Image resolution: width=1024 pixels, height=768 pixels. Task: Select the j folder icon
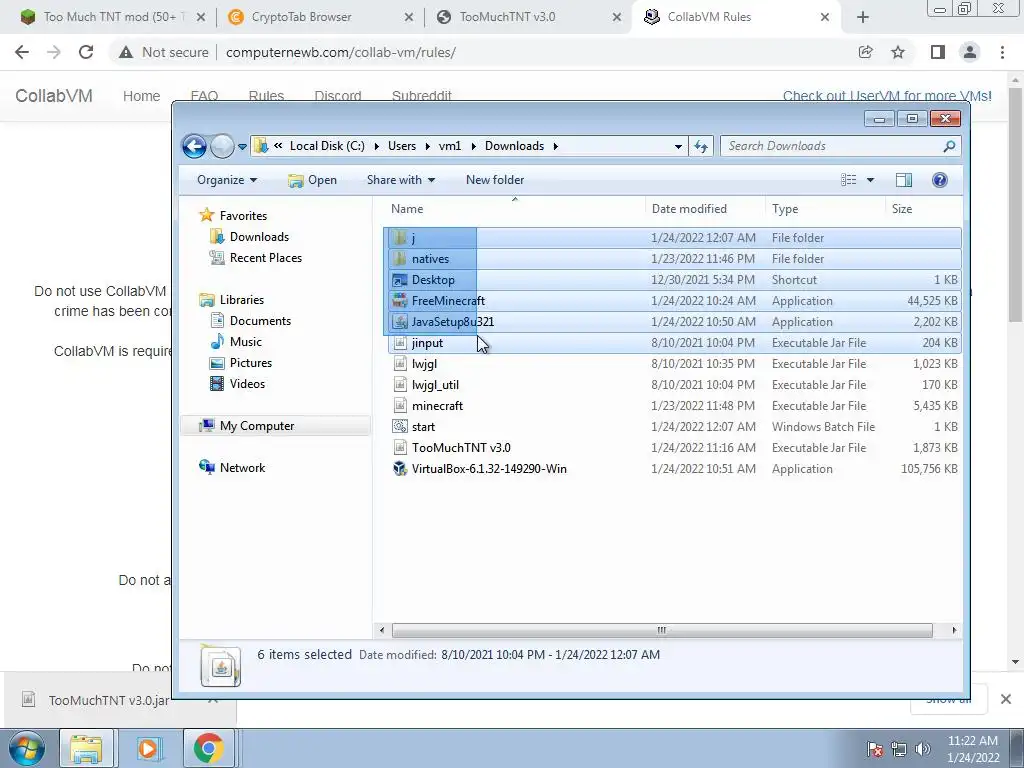(400, 238)
